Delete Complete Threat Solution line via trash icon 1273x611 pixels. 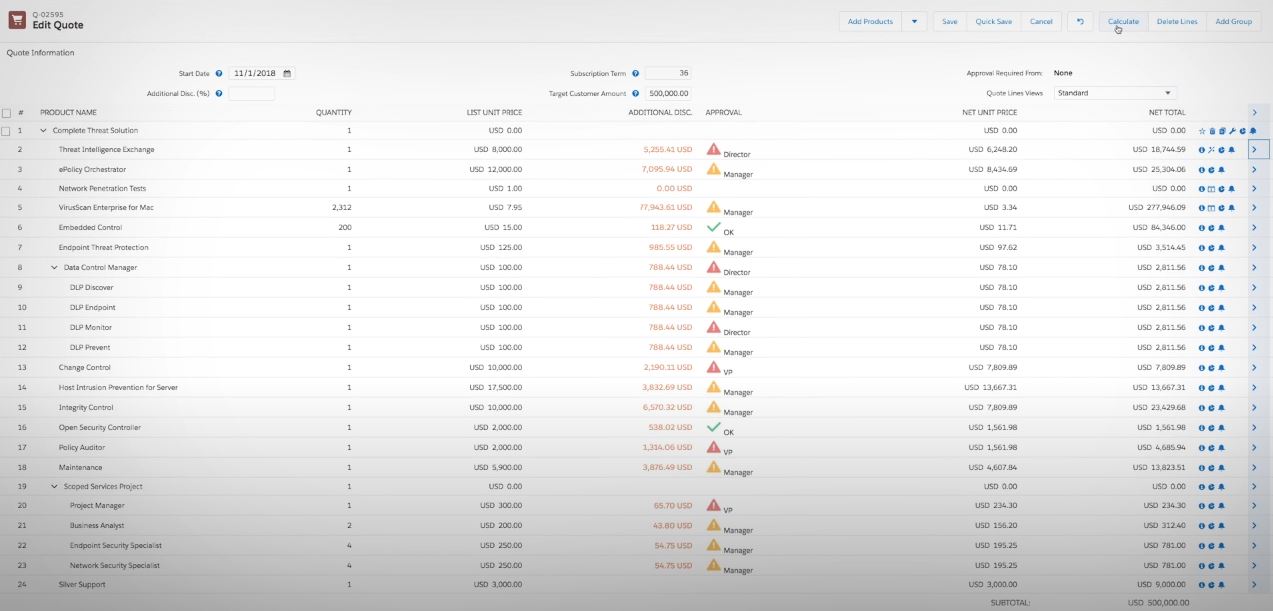[x=1212, y=131]
